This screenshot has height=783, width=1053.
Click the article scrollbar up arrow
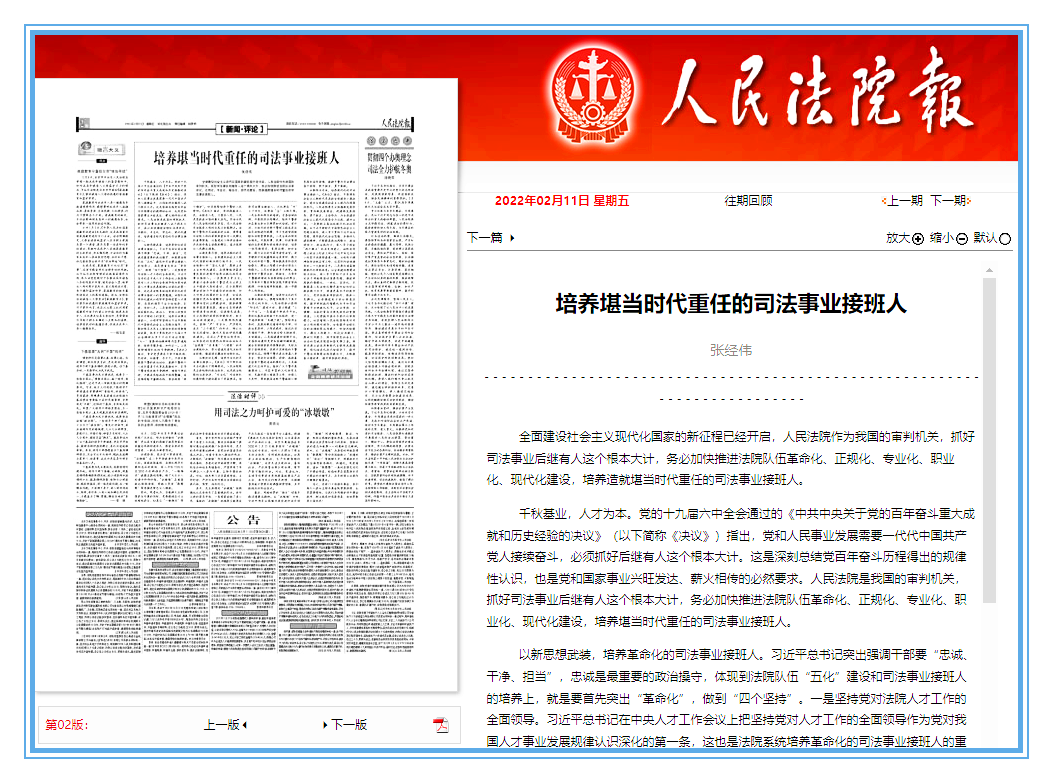989,271
